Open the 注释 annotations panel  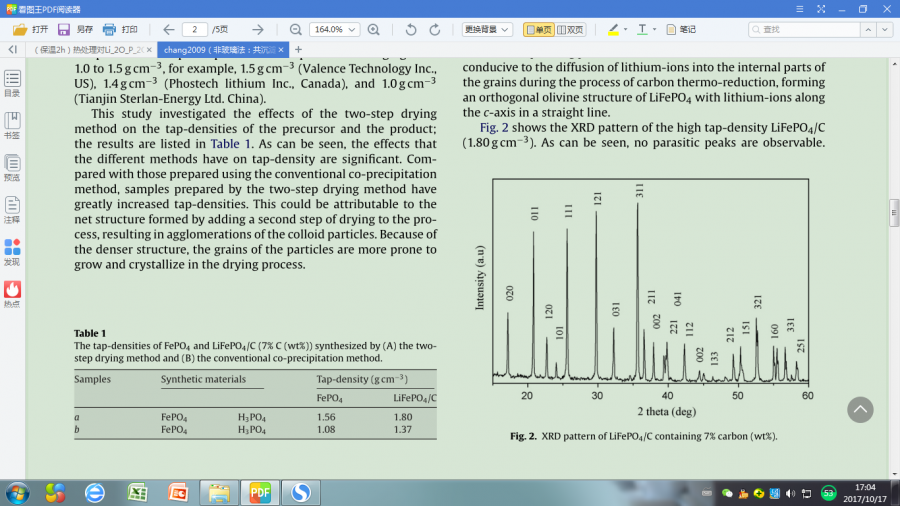click(12, 208)
